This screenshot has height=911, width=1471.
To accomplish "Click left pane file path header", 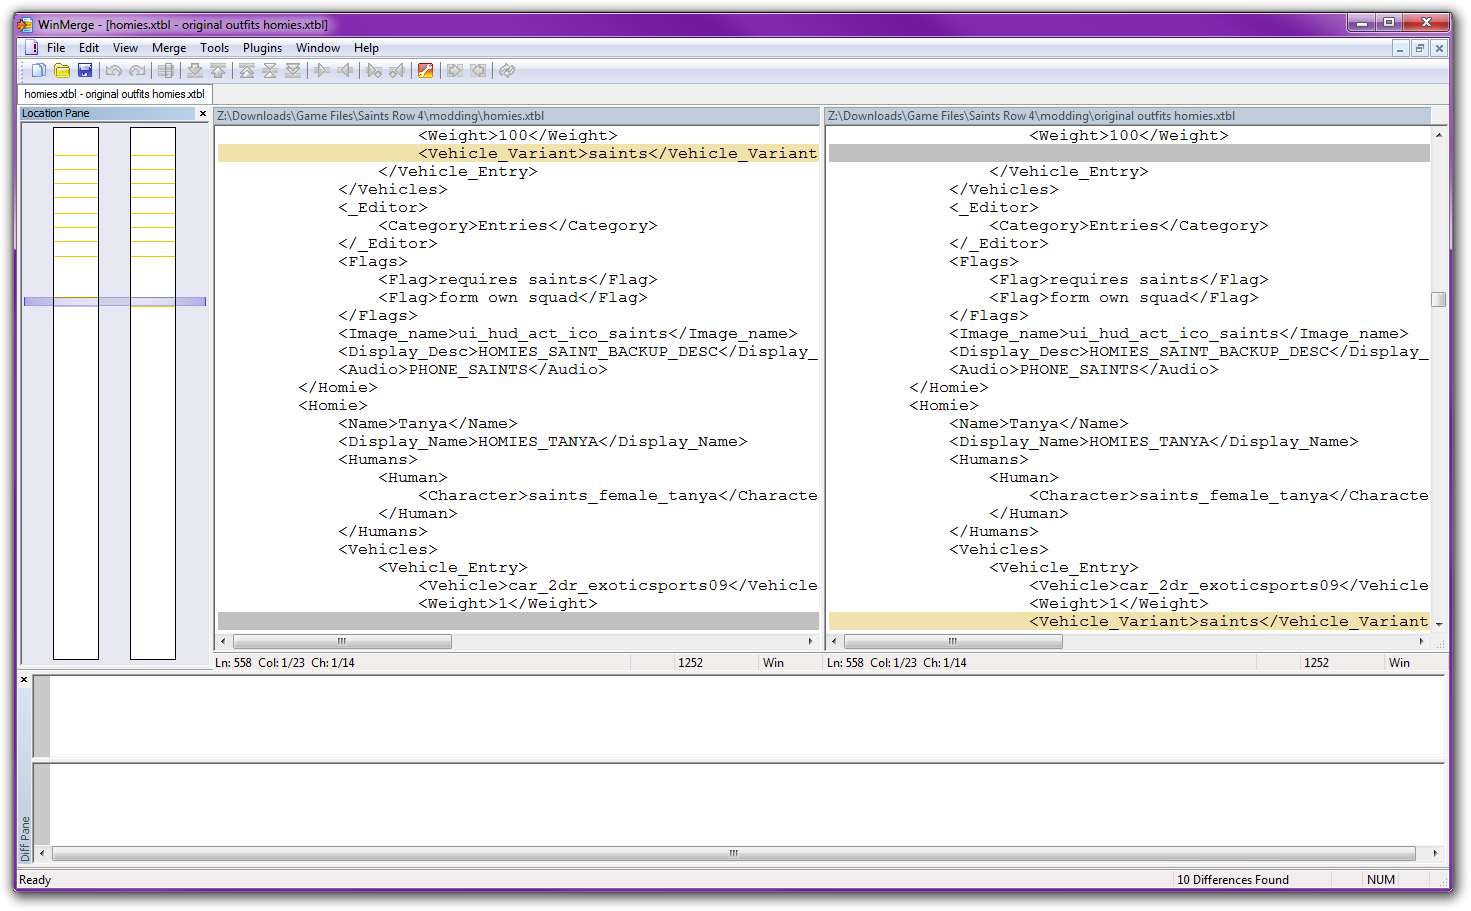I will coord(517,116).
